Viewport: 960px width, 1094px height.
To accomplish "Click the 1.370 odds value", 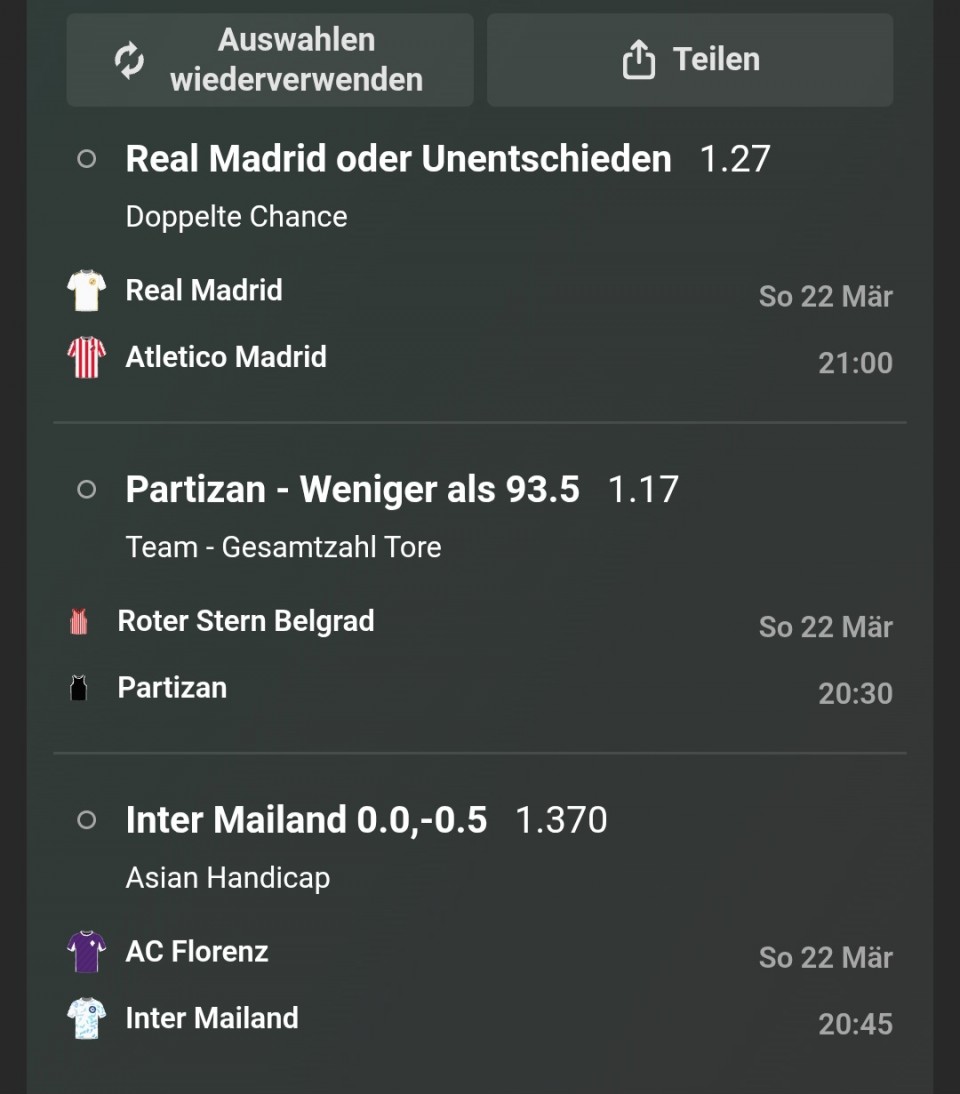I will click(x=561, y=820).
